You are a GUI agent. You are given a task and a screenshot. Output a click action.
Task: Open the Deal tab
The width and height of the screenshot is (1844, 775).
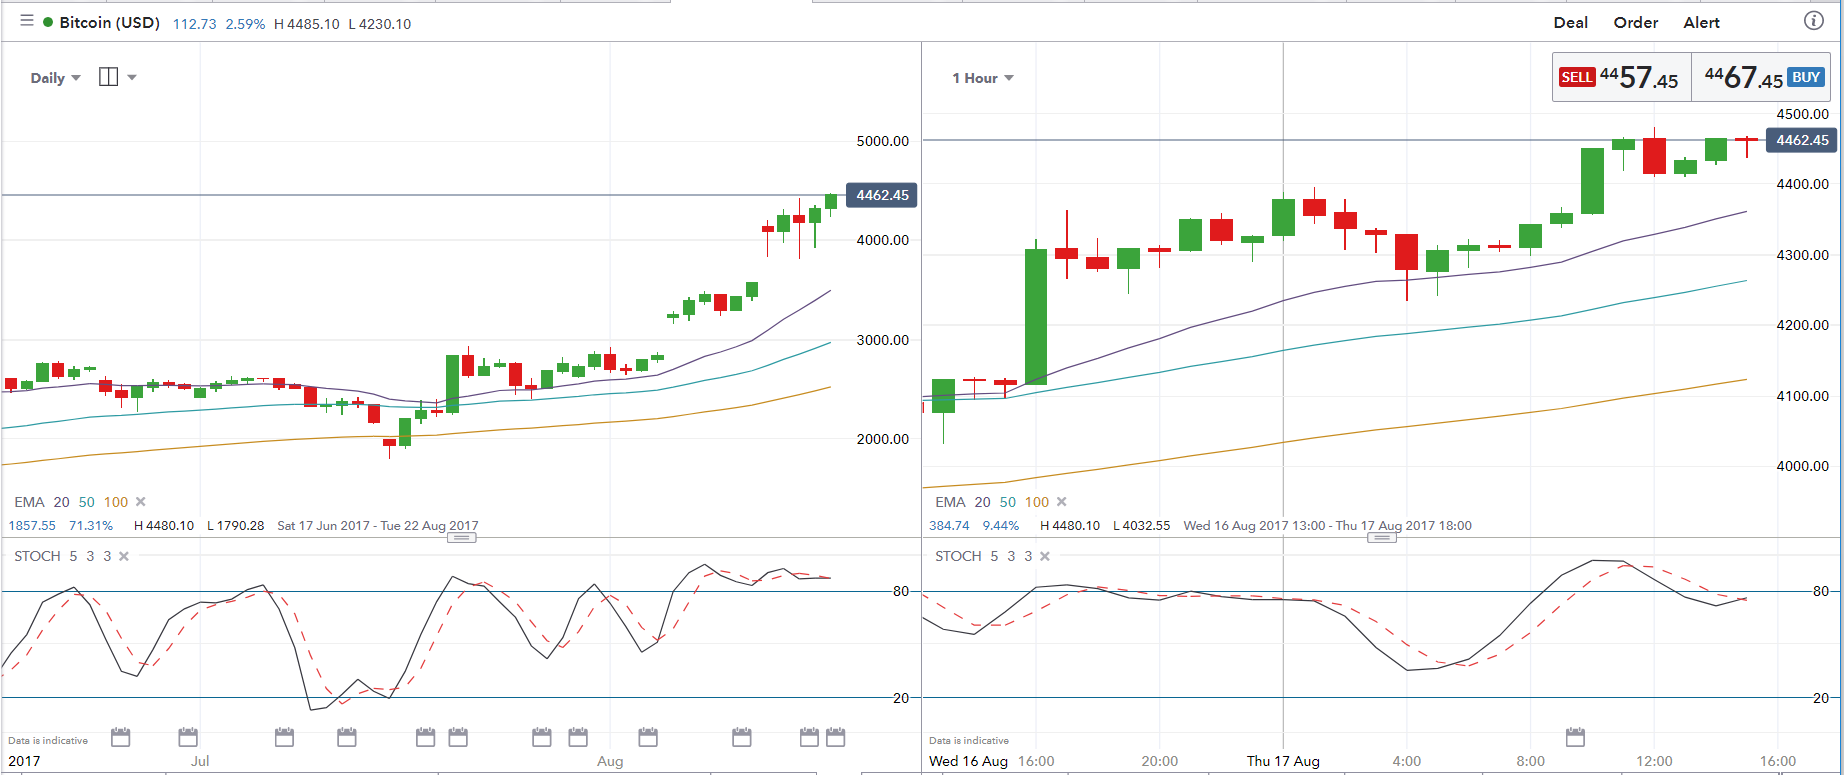click(1570, 22)
